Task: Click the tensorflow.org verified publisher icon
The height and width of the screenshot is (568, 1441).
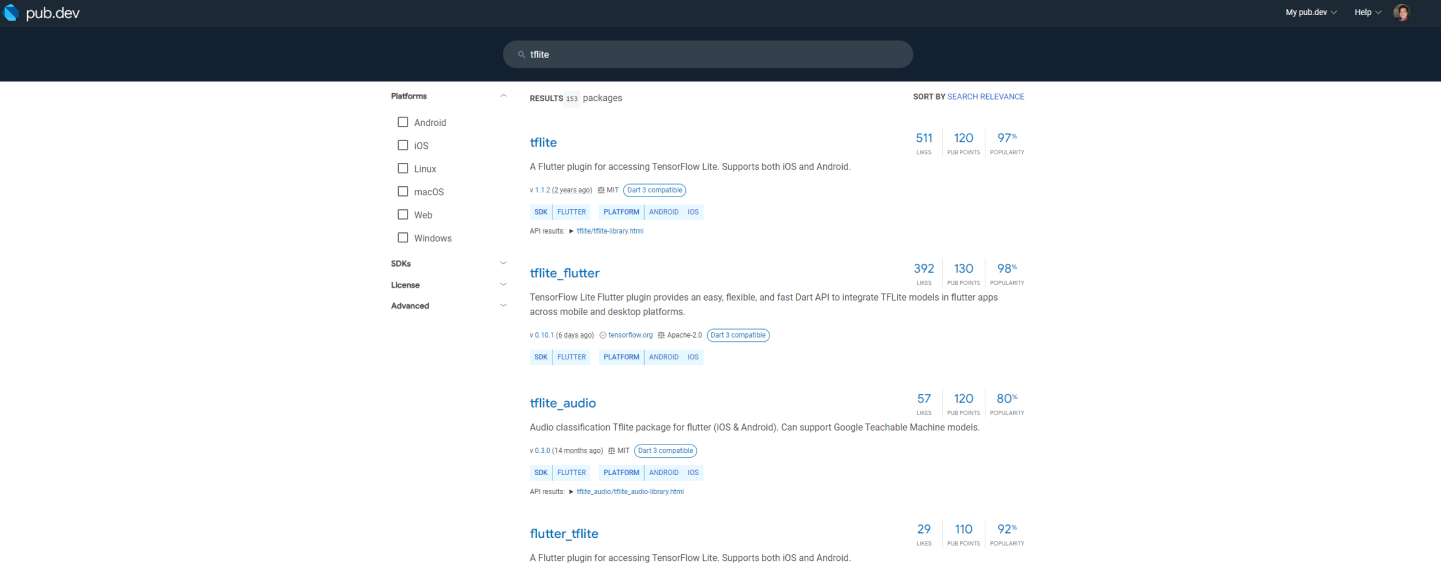Action: click(x=603, y=335)
